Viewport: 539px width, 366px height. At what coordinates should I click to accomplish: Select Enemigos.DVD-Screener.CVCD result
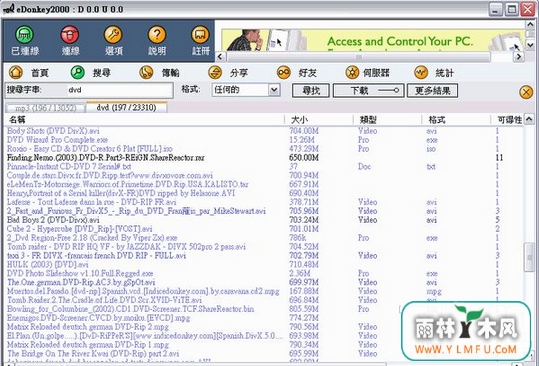click(x=99, y=318)
